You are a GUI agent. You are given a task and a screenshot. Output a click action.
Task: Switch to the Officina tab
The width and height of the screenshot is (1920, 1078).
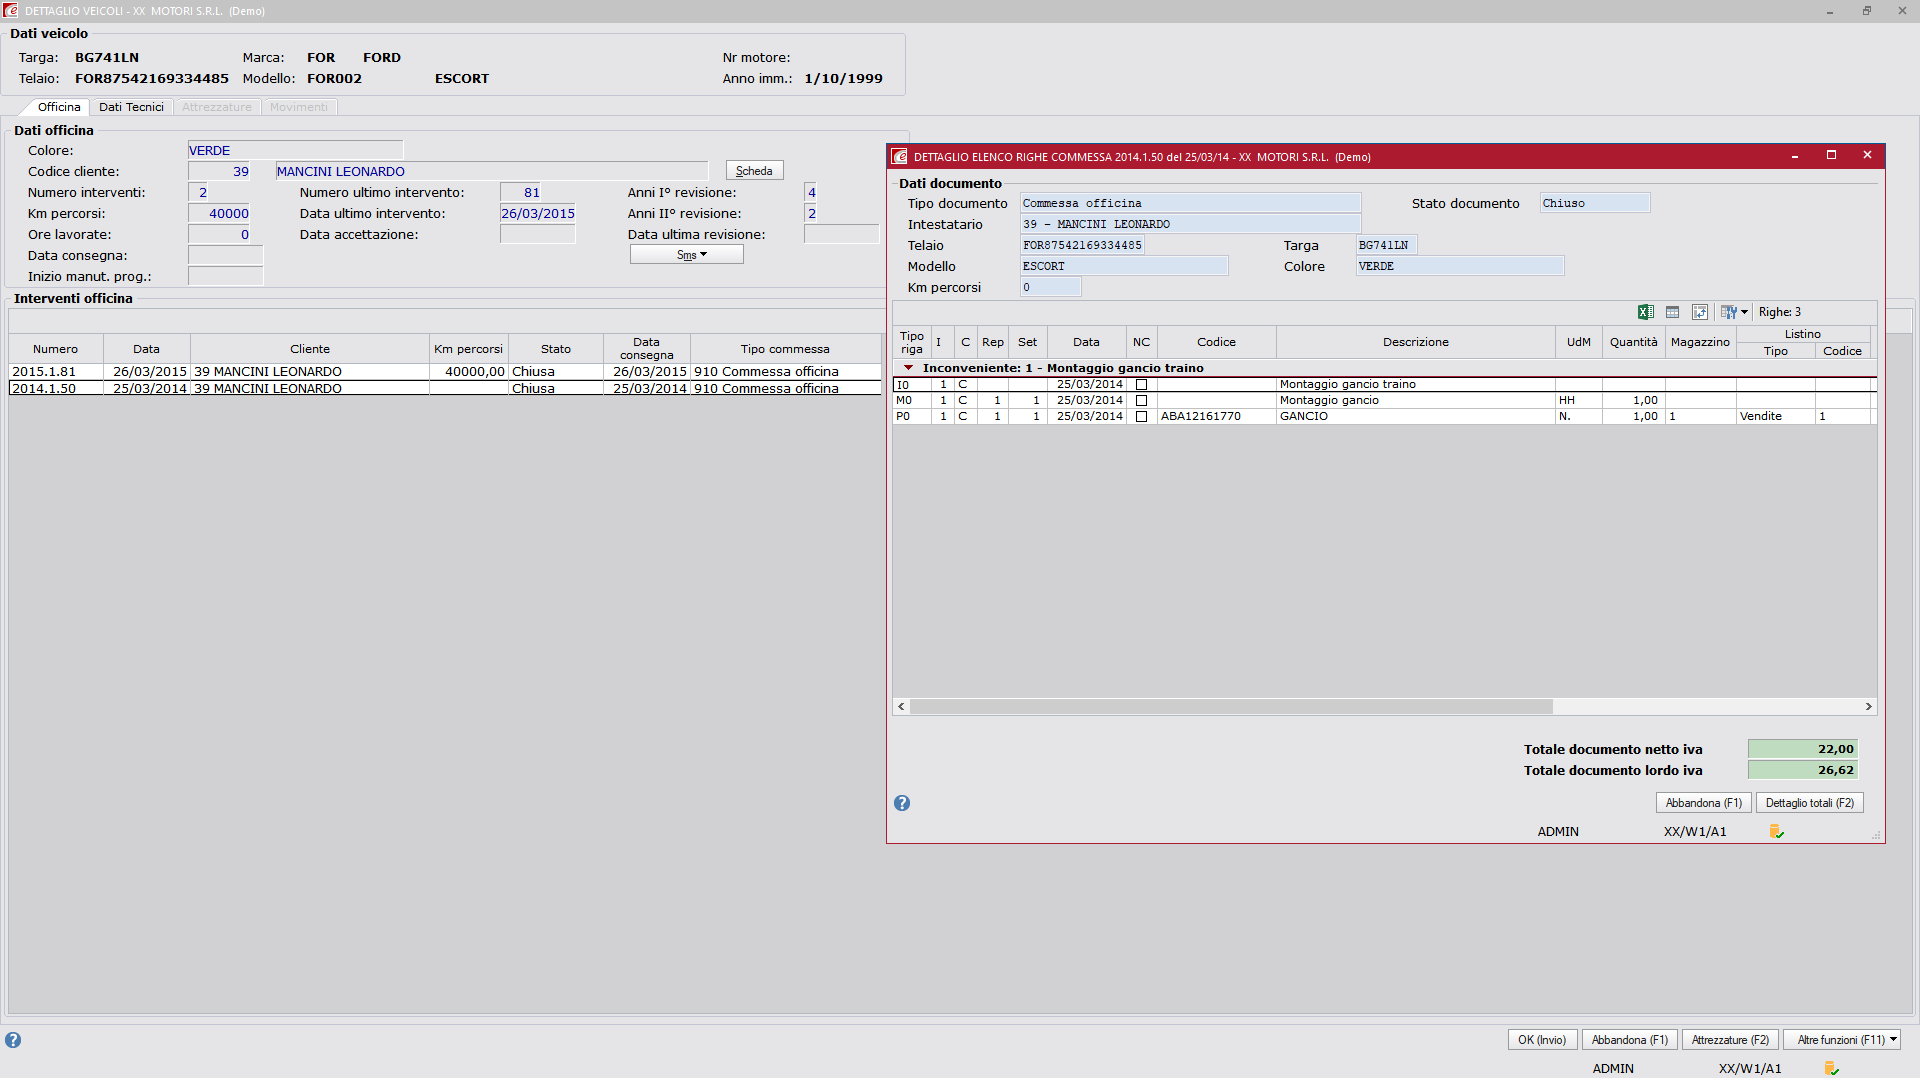click(59, 107)
